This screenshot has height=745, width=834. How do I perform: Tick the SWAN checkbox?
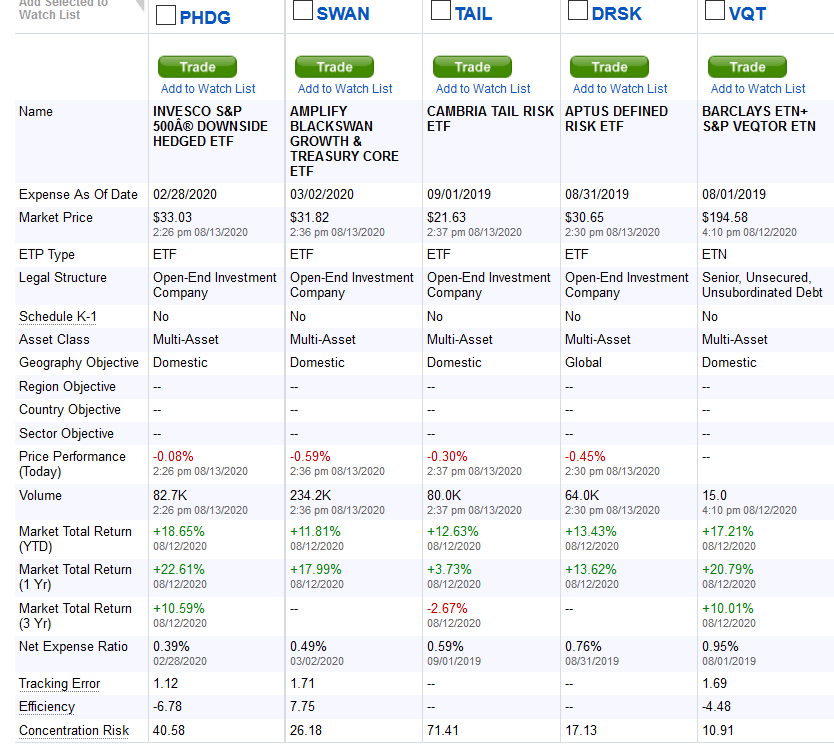(303, 10)
